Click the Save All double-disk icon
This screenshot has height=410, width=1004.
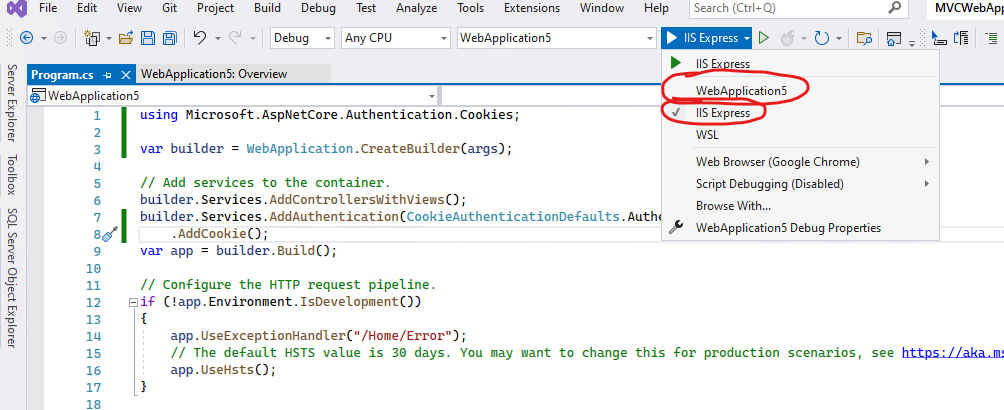pos(169,38)
